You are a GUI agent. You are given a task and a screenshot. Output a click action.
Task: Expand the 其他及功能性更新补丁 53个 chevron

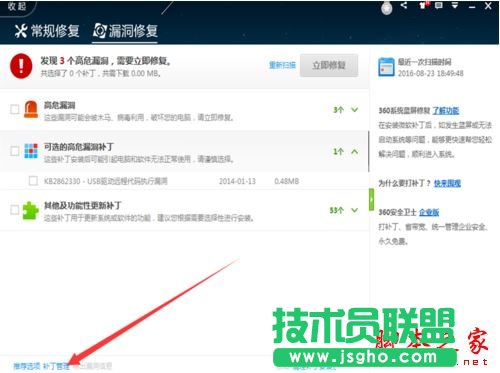(354, 210)
